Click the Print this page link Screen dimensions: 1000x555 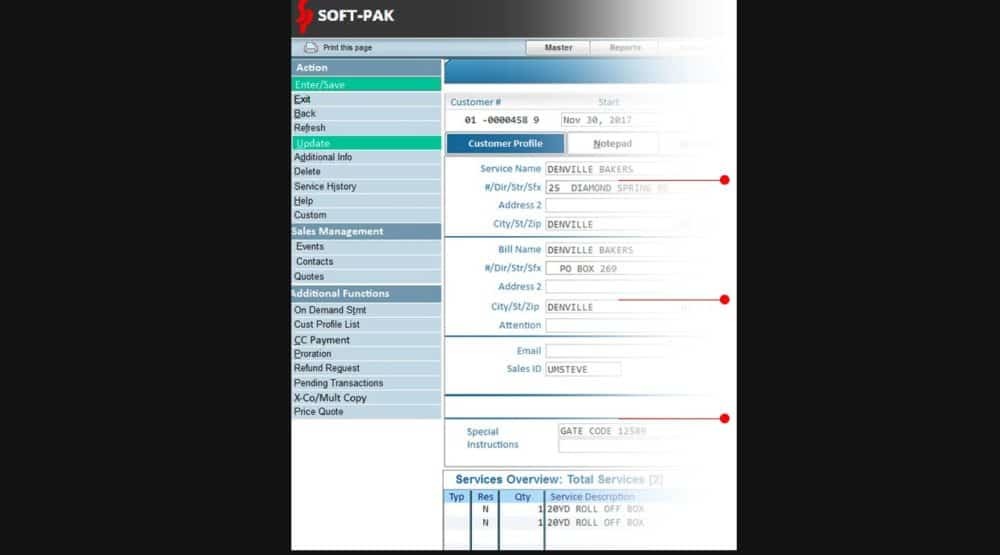point(347,48)
